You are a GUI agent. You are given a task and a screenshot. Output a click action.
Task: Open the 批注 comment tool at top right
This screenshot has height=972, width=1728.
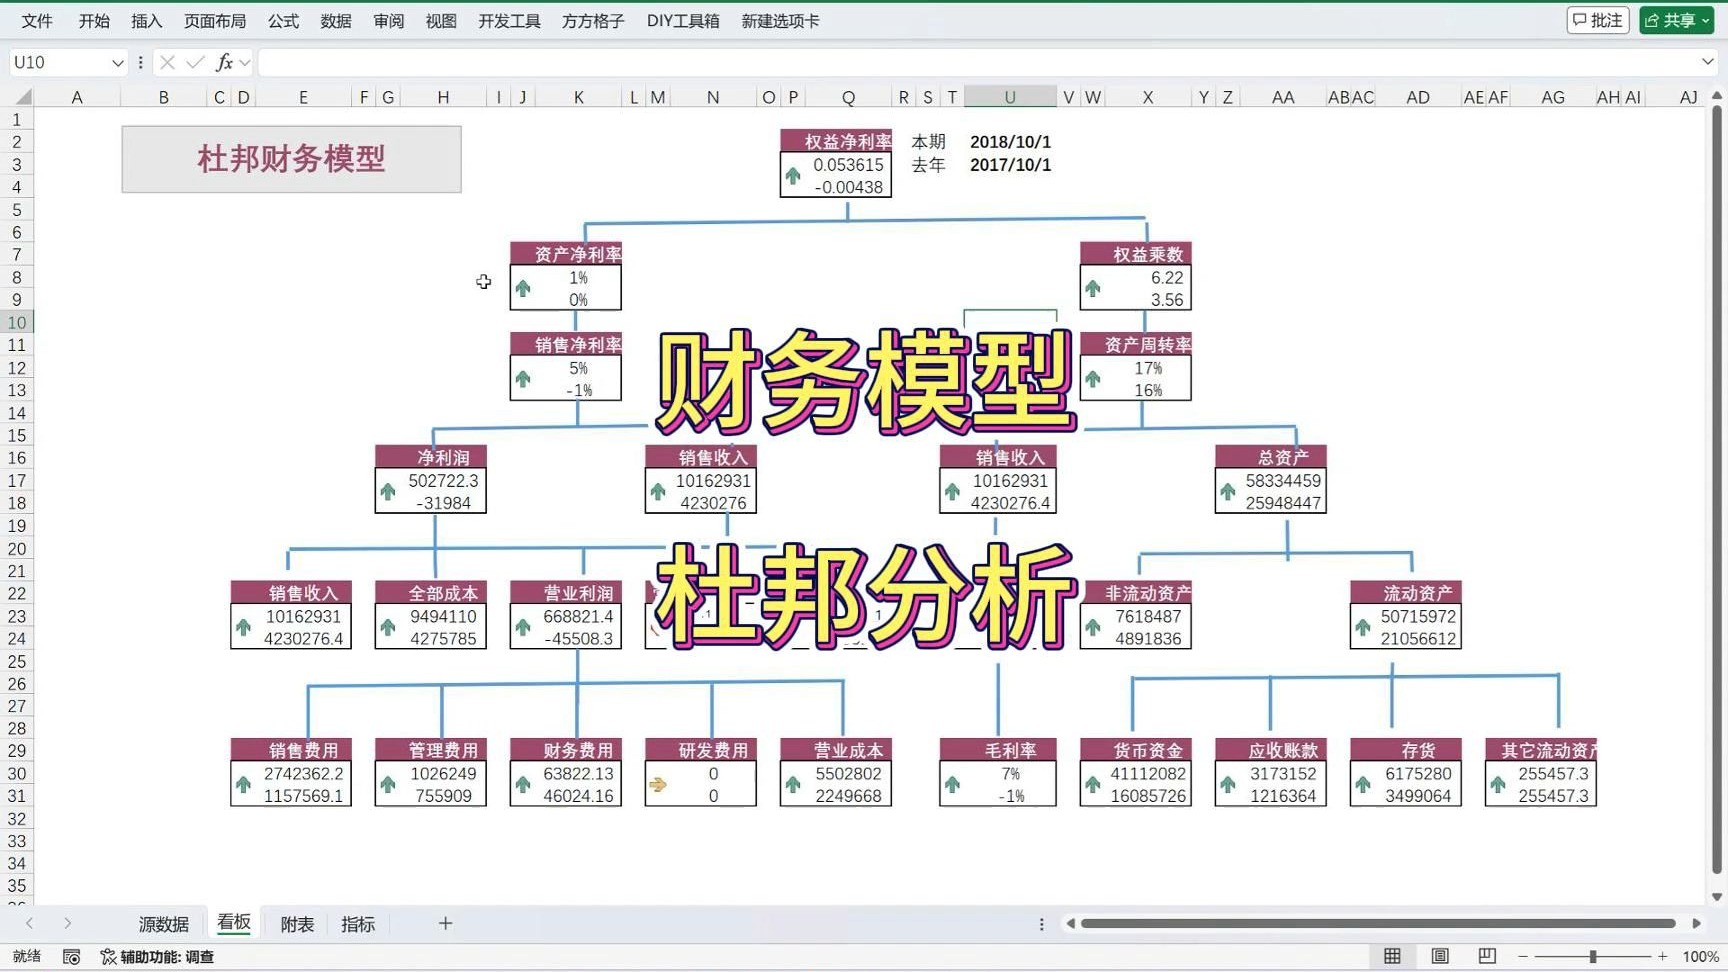[x=1597, y=19]
